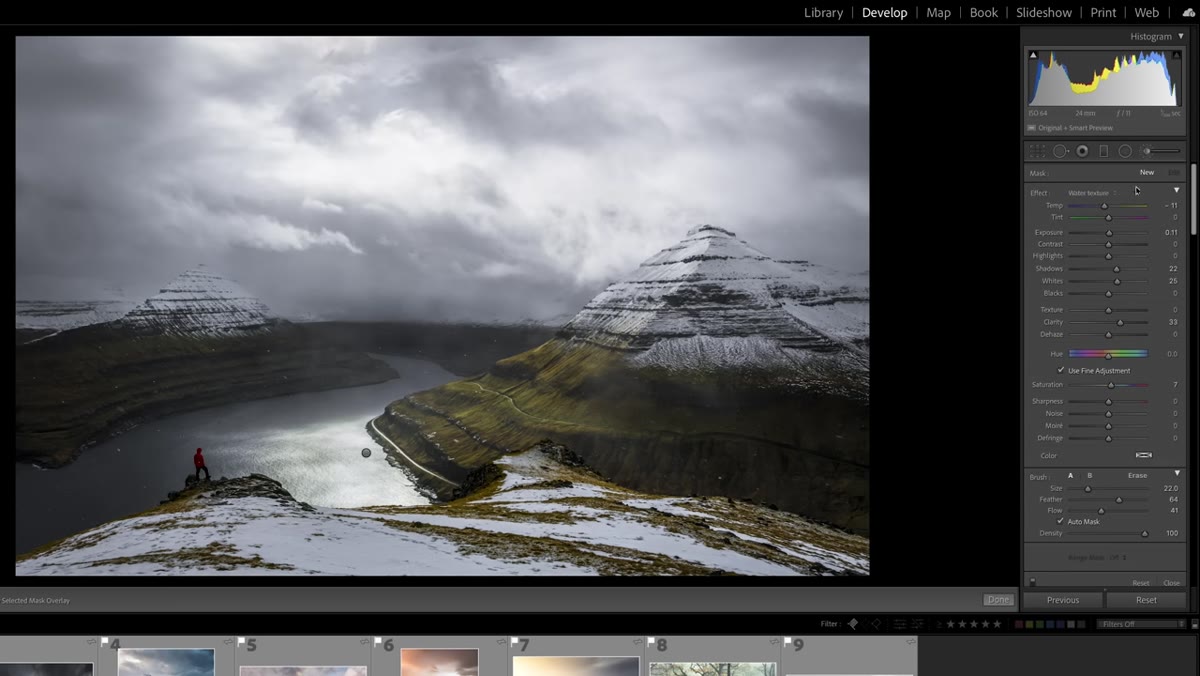Open the Library module
The height and width of the screenshot is (676, 1200).
(823, 12)
